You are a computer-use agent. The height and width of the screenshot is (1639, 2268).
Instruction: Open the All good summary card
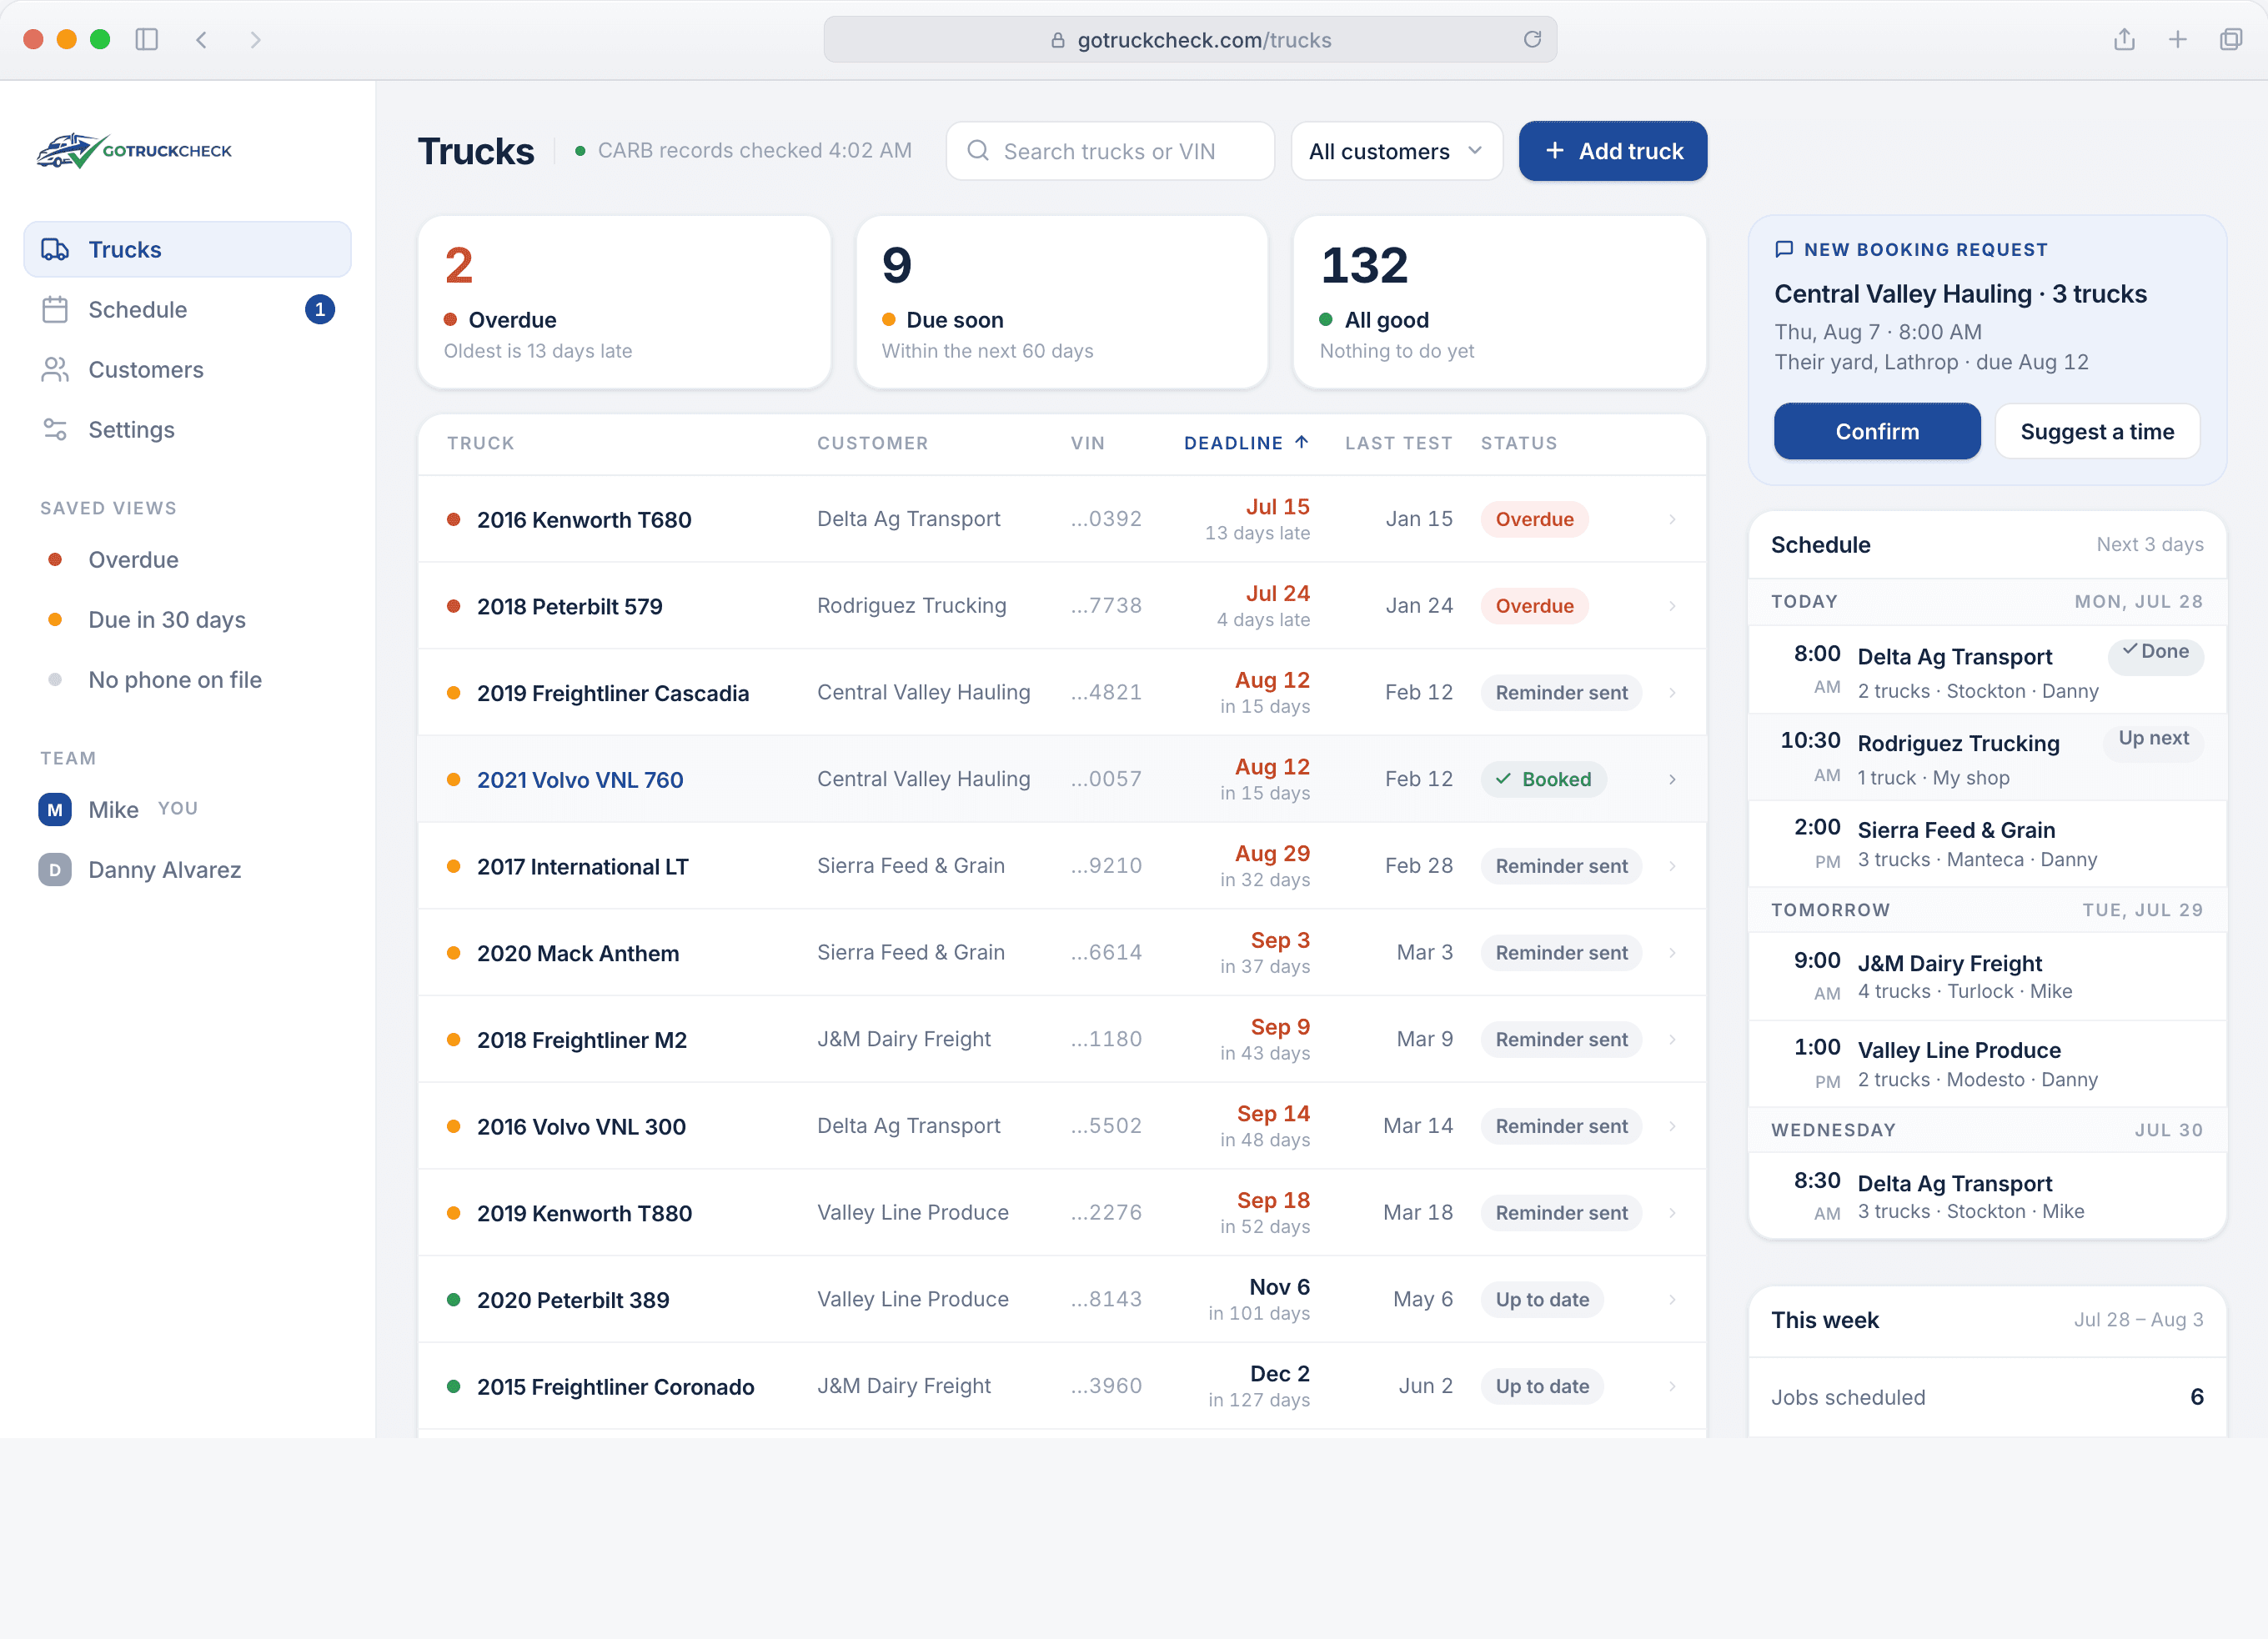[1499, 302]
